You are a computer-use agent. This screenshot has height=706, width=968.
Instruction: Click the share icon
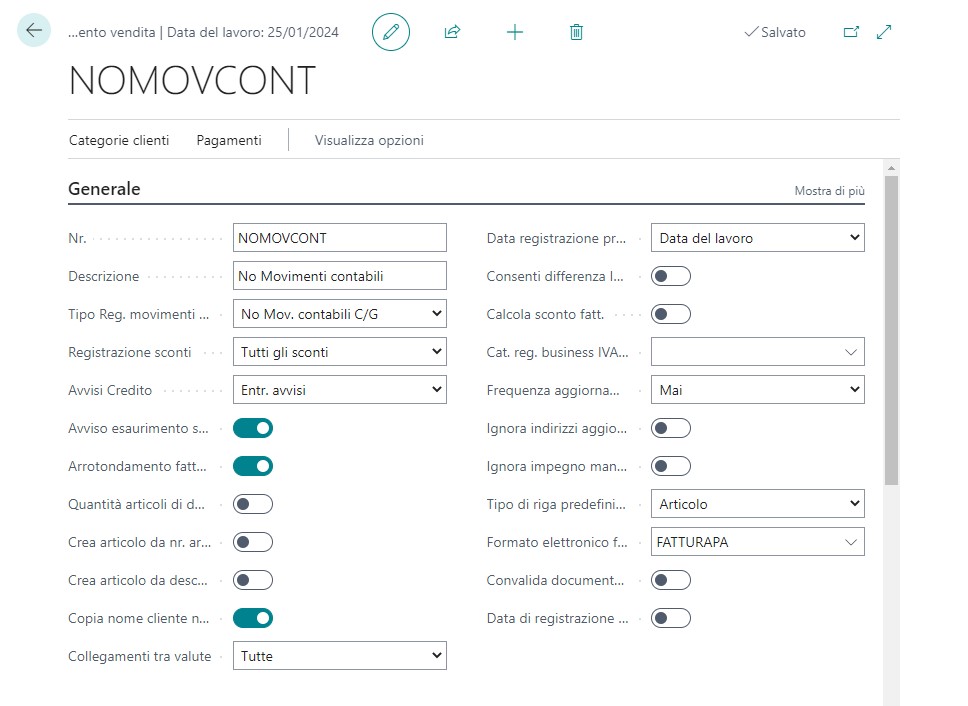(x=452, y=32)
